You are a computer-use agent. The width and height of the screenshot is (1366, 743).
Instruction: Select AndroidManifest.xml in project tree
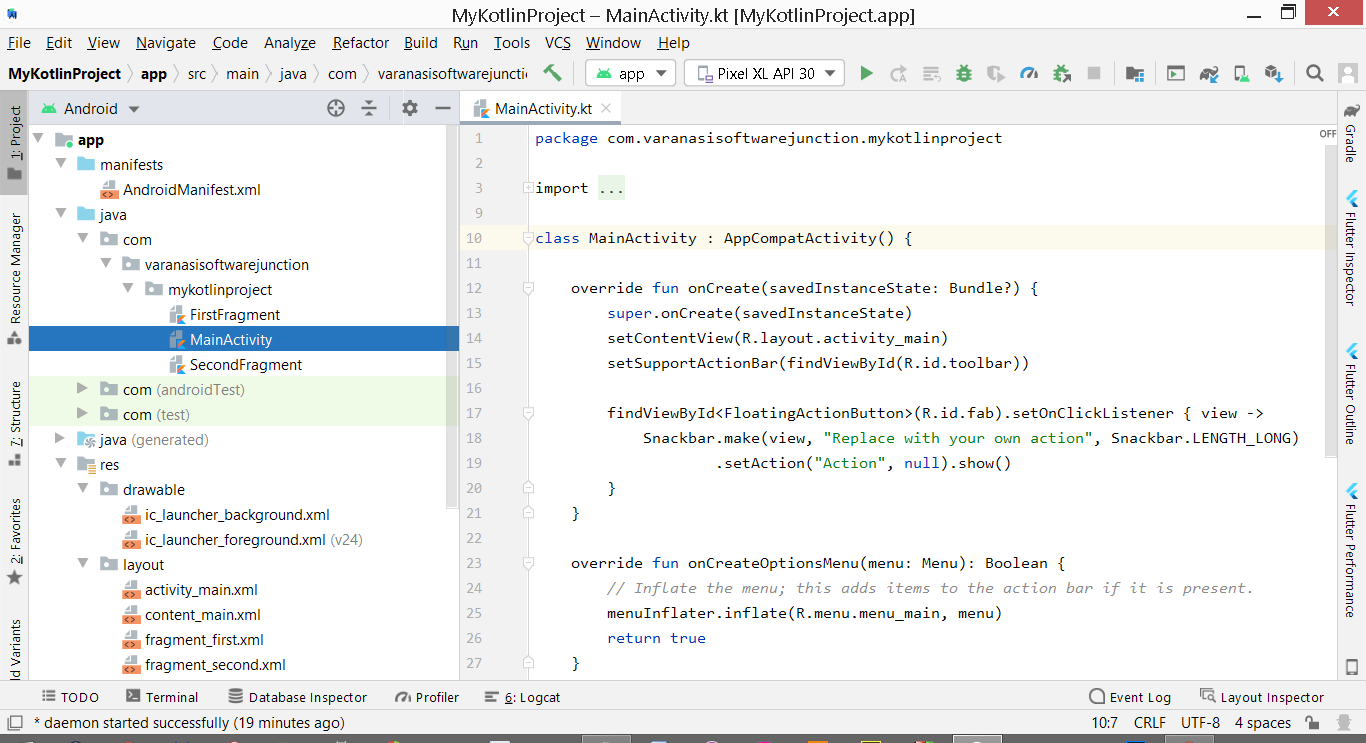pos(180,189)
